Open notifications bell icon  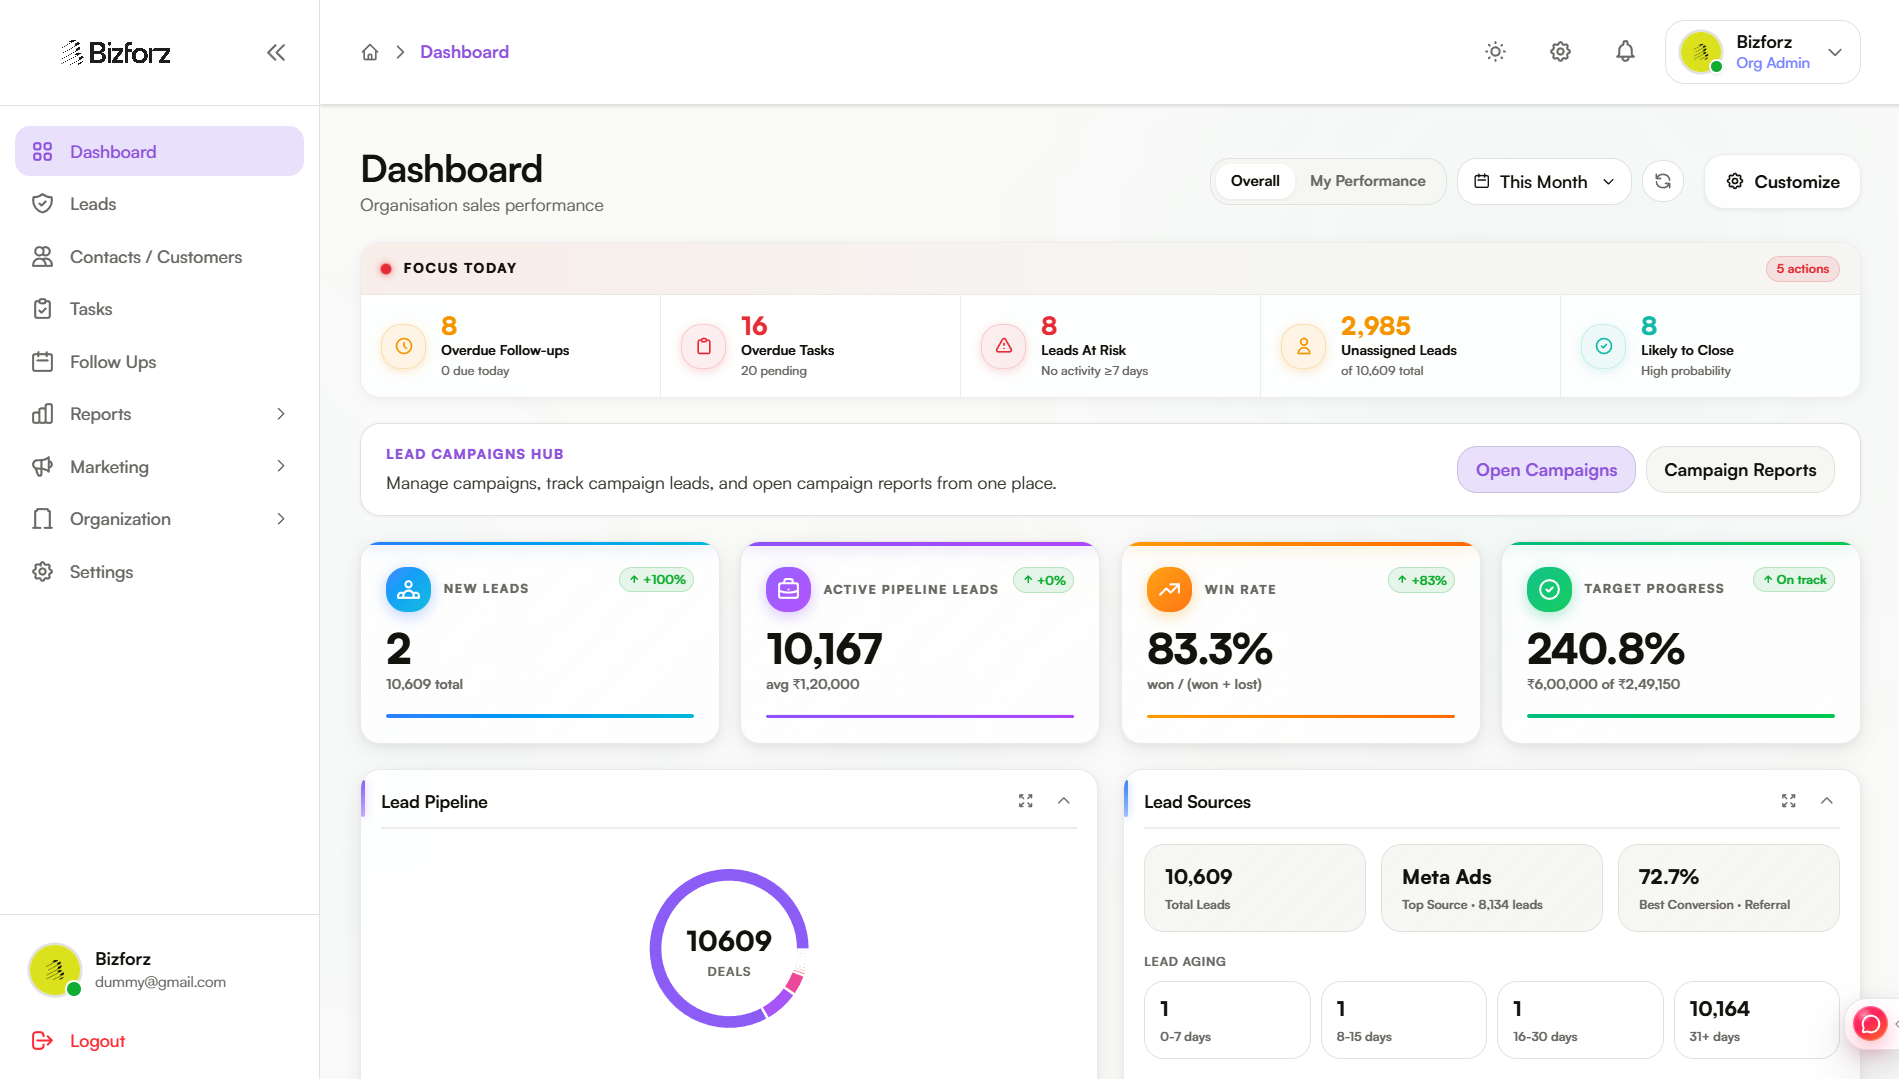click(1625, 52)
